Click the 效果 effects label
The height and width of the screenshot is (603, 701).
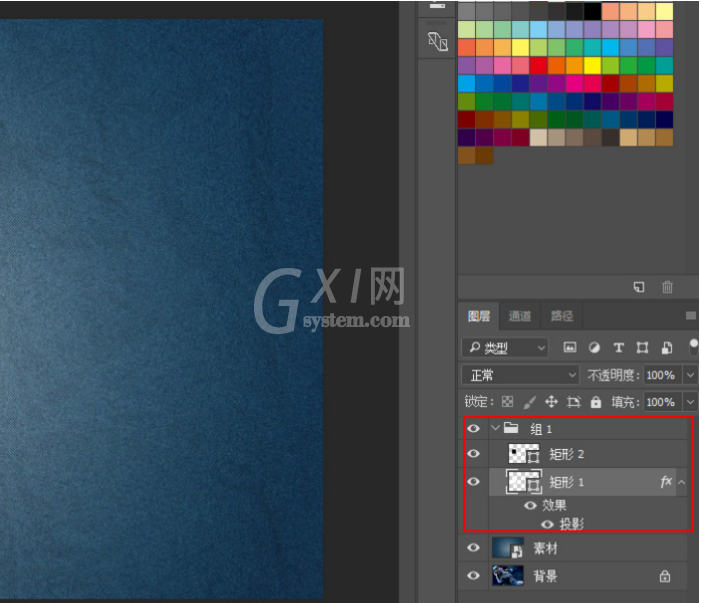[x=554, y=506]
